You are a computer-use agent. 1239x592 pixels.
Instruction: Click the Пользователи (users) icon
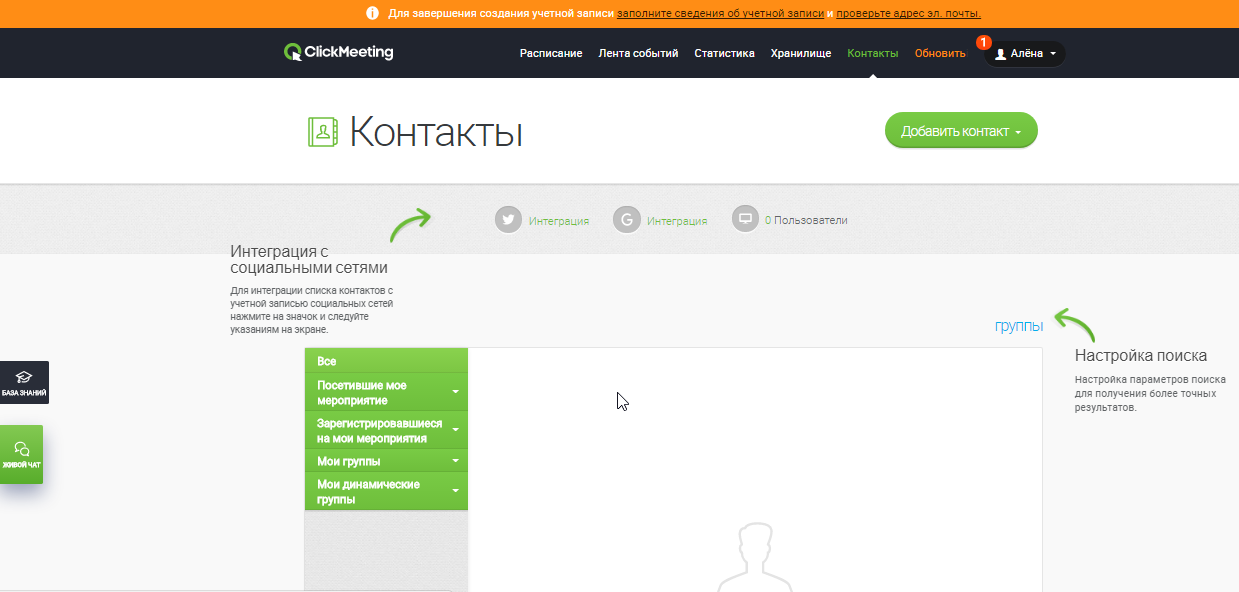[x=744, y=218]
